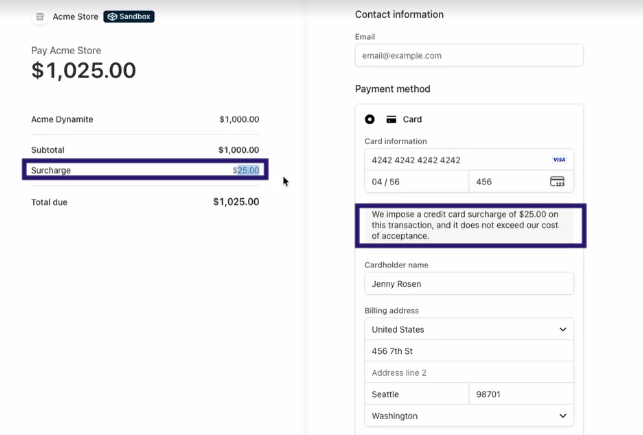Click the Cardholder name label

coord(396,265)
